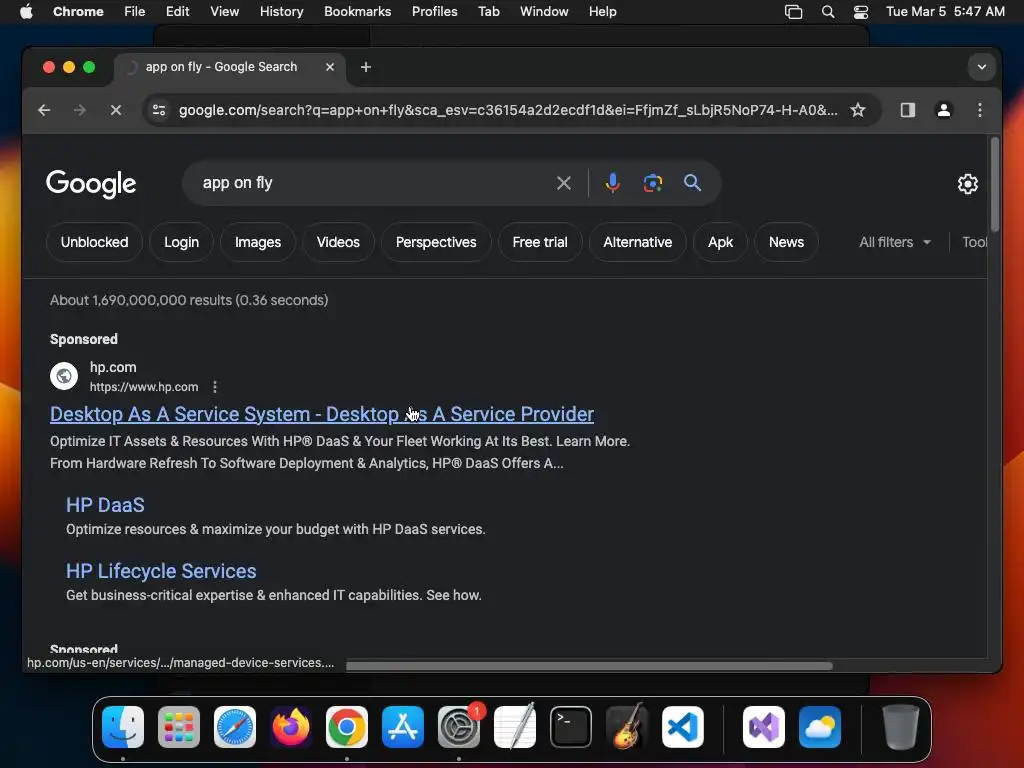Image resolution: width=1024 pixels, height=768 pixels.
Task: Launch Firefox from the Dock
Action: (291, 727)
